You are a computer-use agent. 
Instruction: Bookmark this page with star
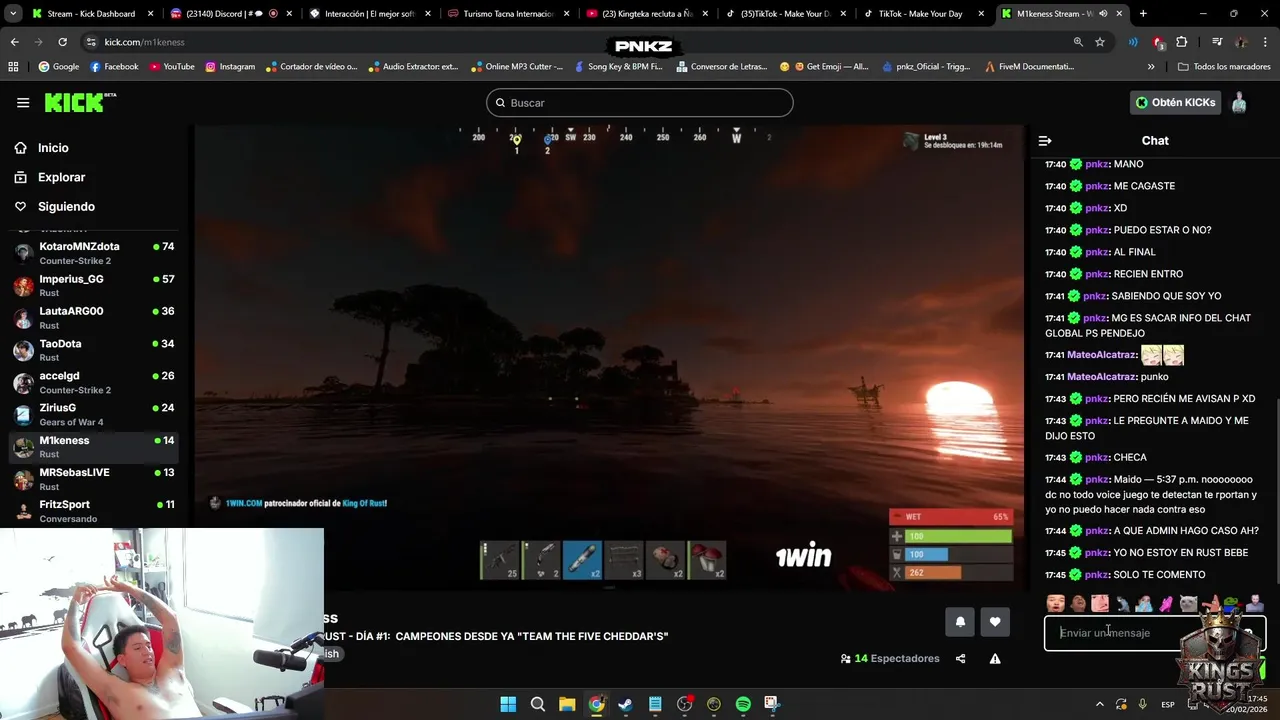click(1100, 42)
